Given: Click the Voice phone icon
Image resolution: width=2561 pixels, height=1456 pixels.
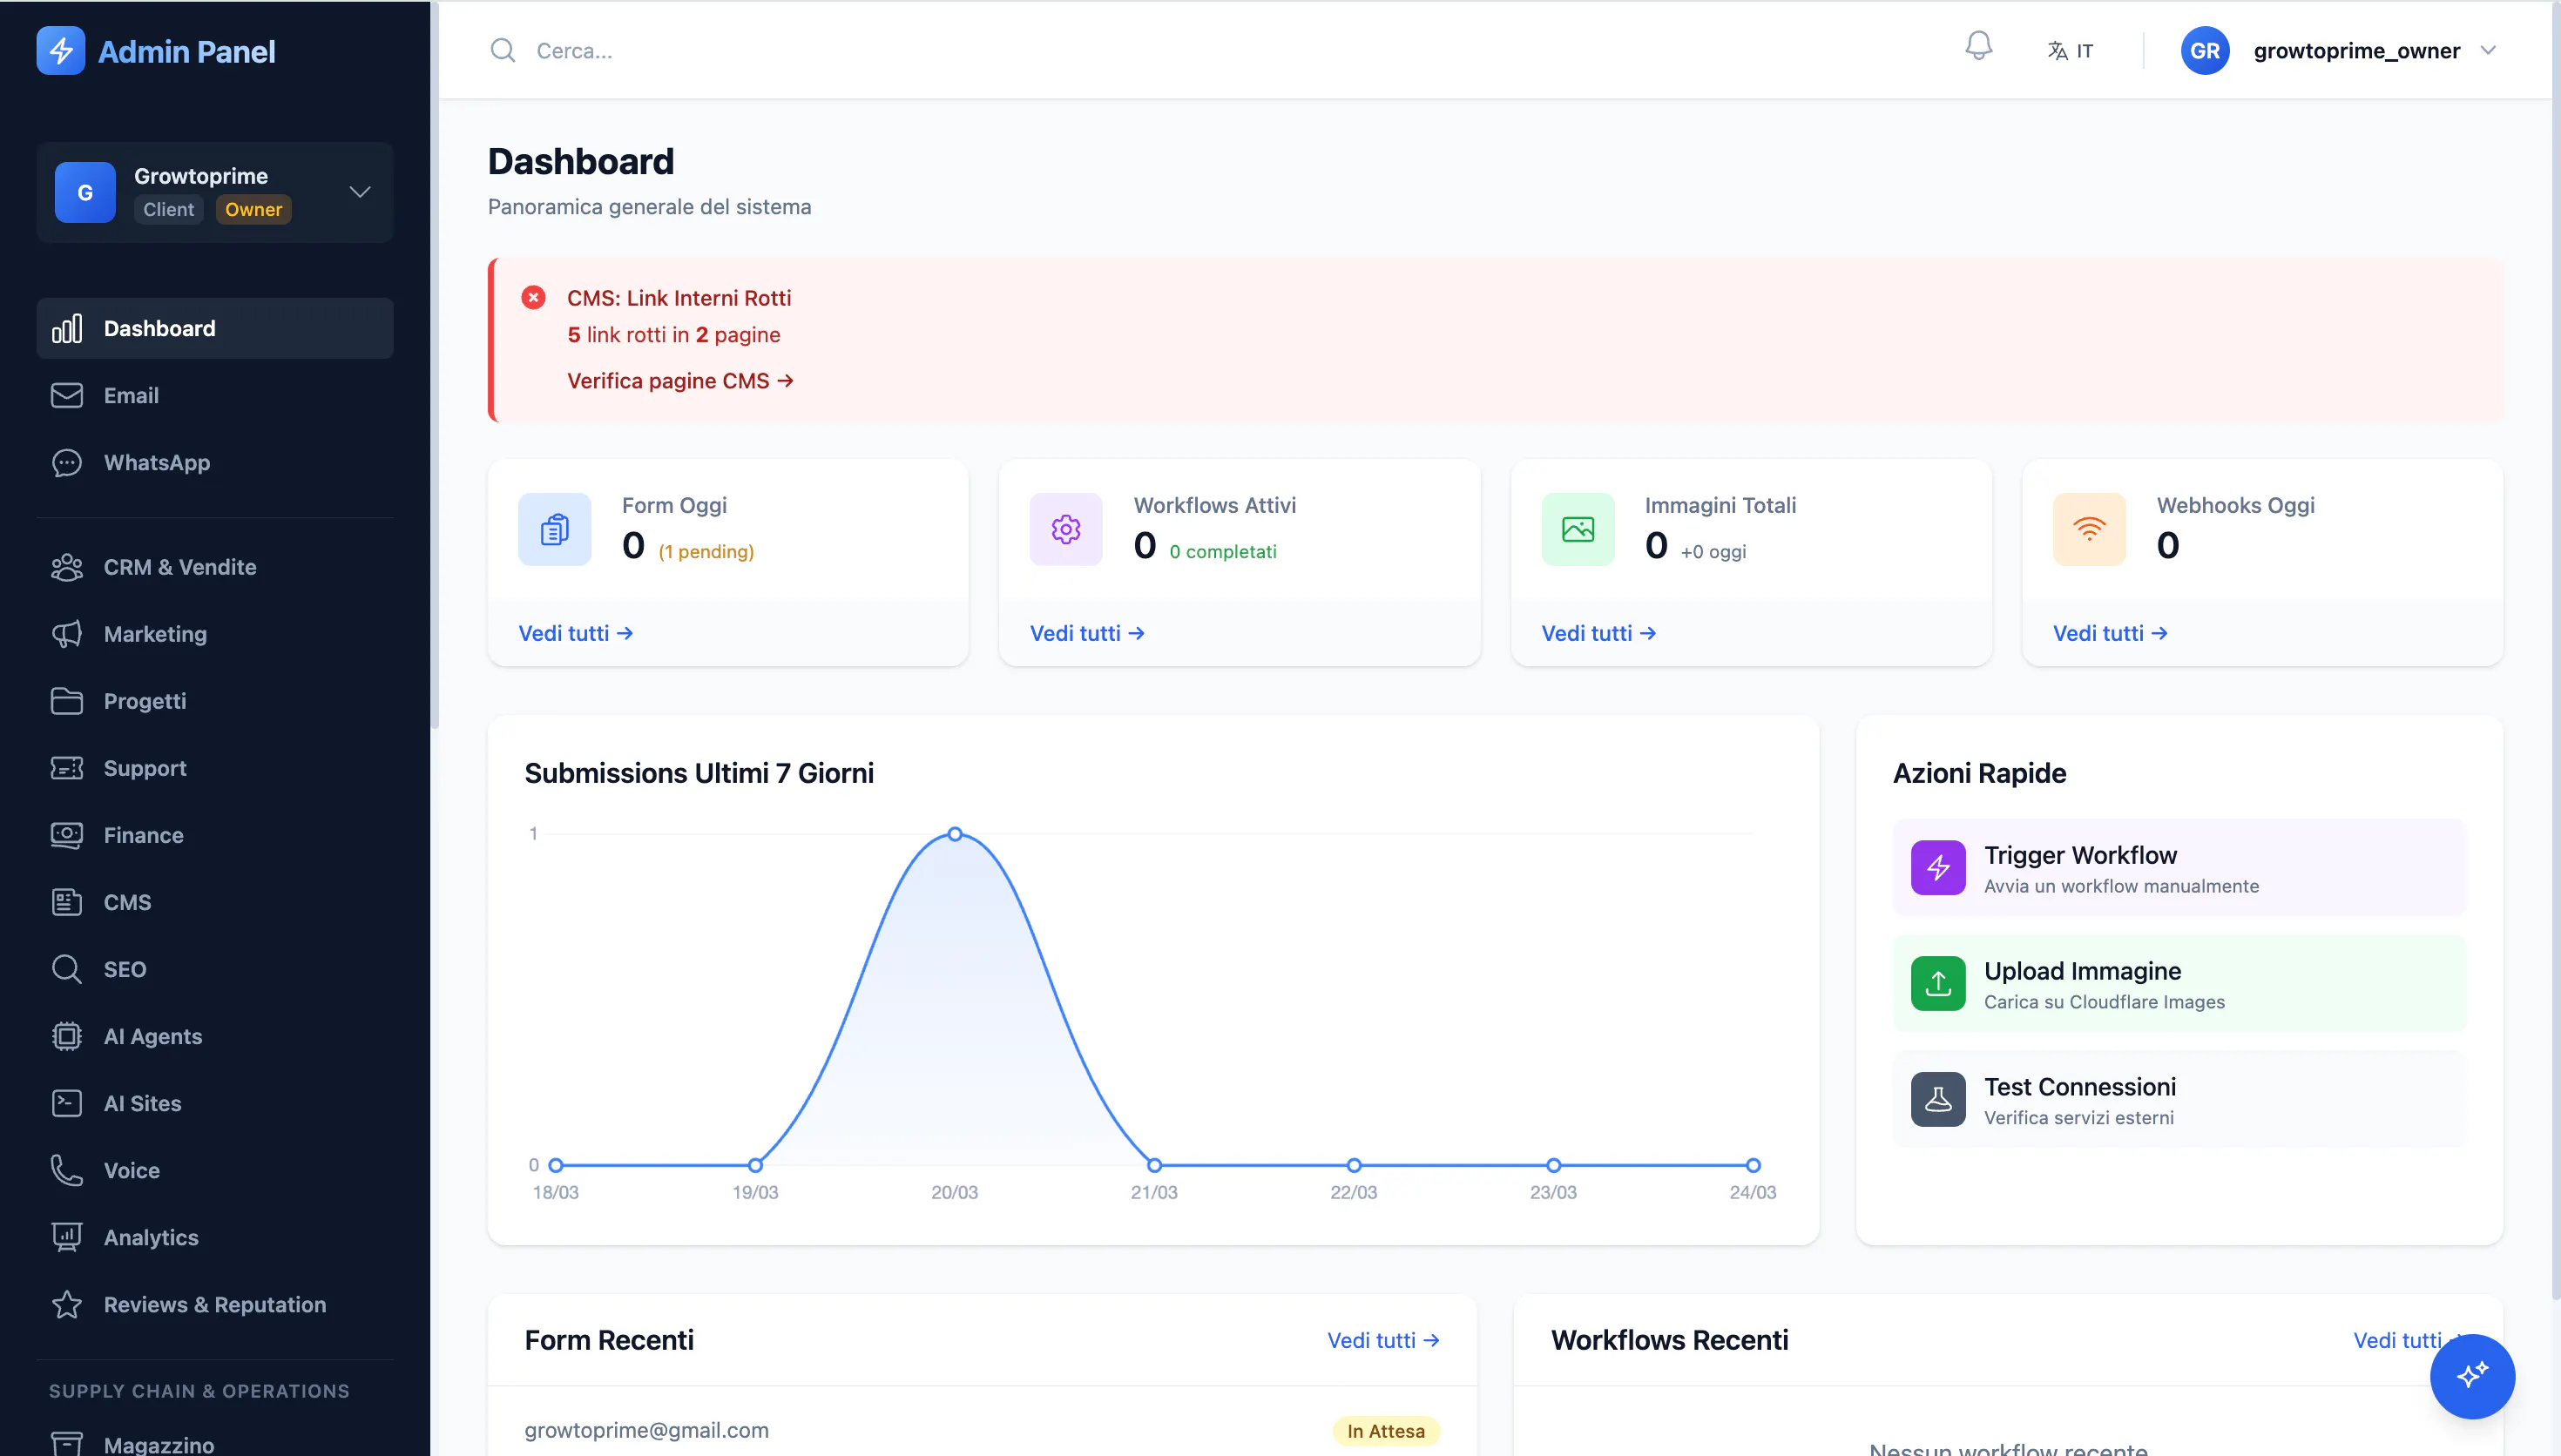Looking at the screenshot, I should pyautogui.click(x=67, y=1170).
